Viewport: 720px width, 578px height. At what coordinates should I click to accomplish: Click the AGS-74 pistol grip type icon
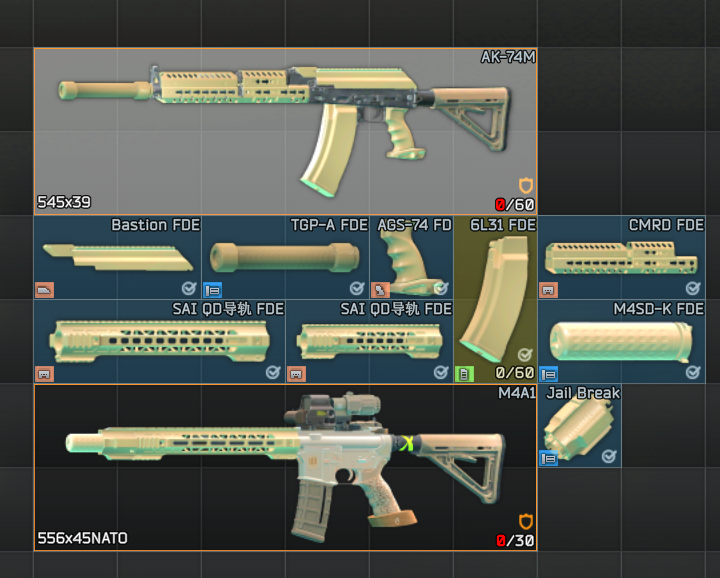(380, 290)
